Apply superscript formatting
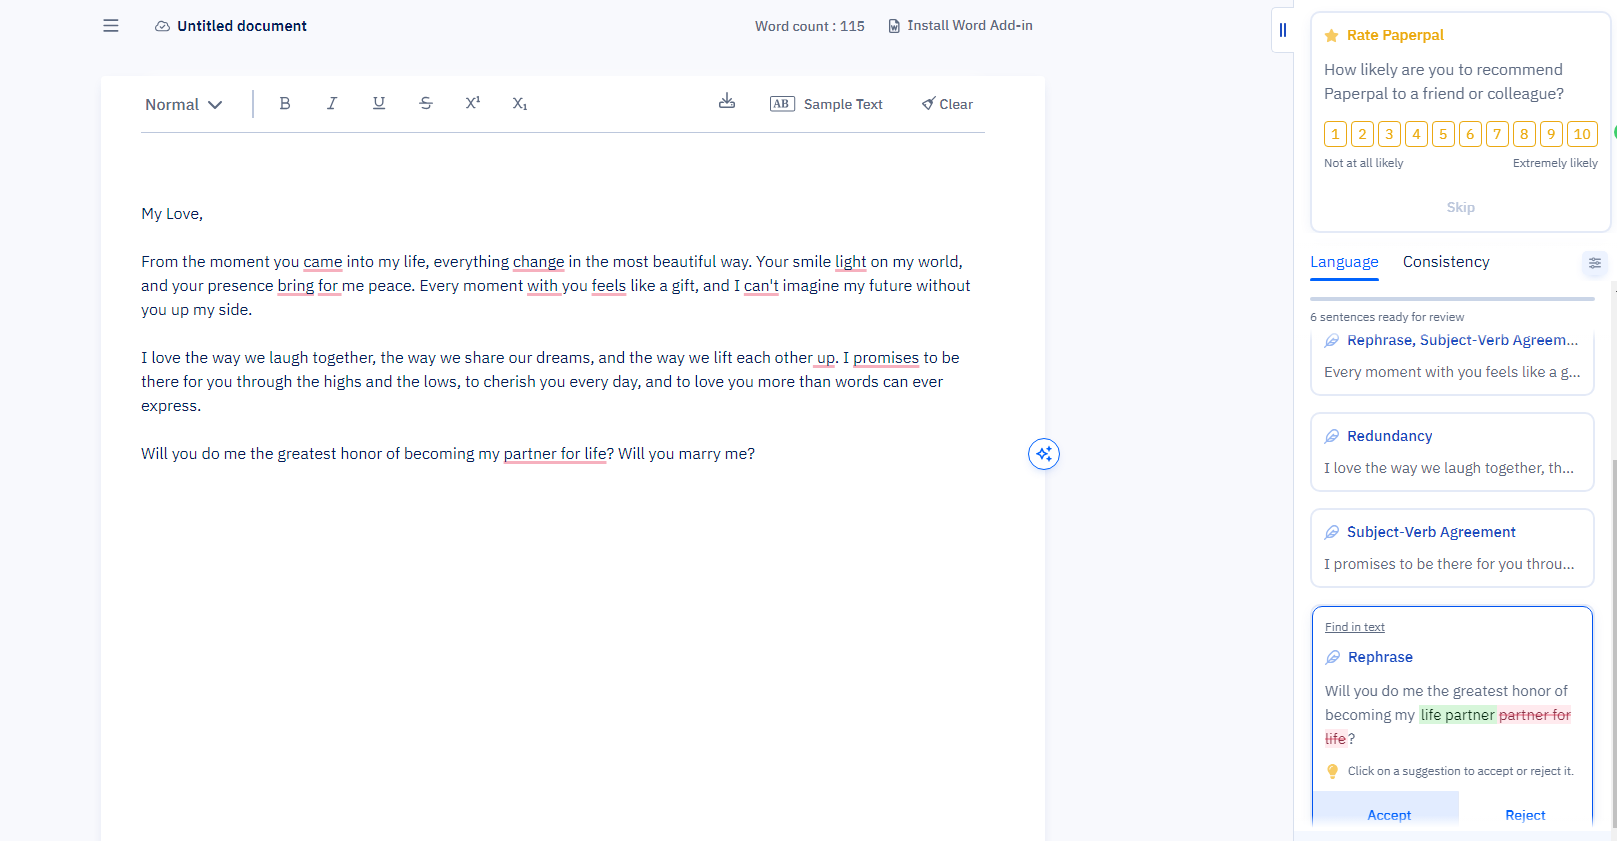 [x=473, y=104]
